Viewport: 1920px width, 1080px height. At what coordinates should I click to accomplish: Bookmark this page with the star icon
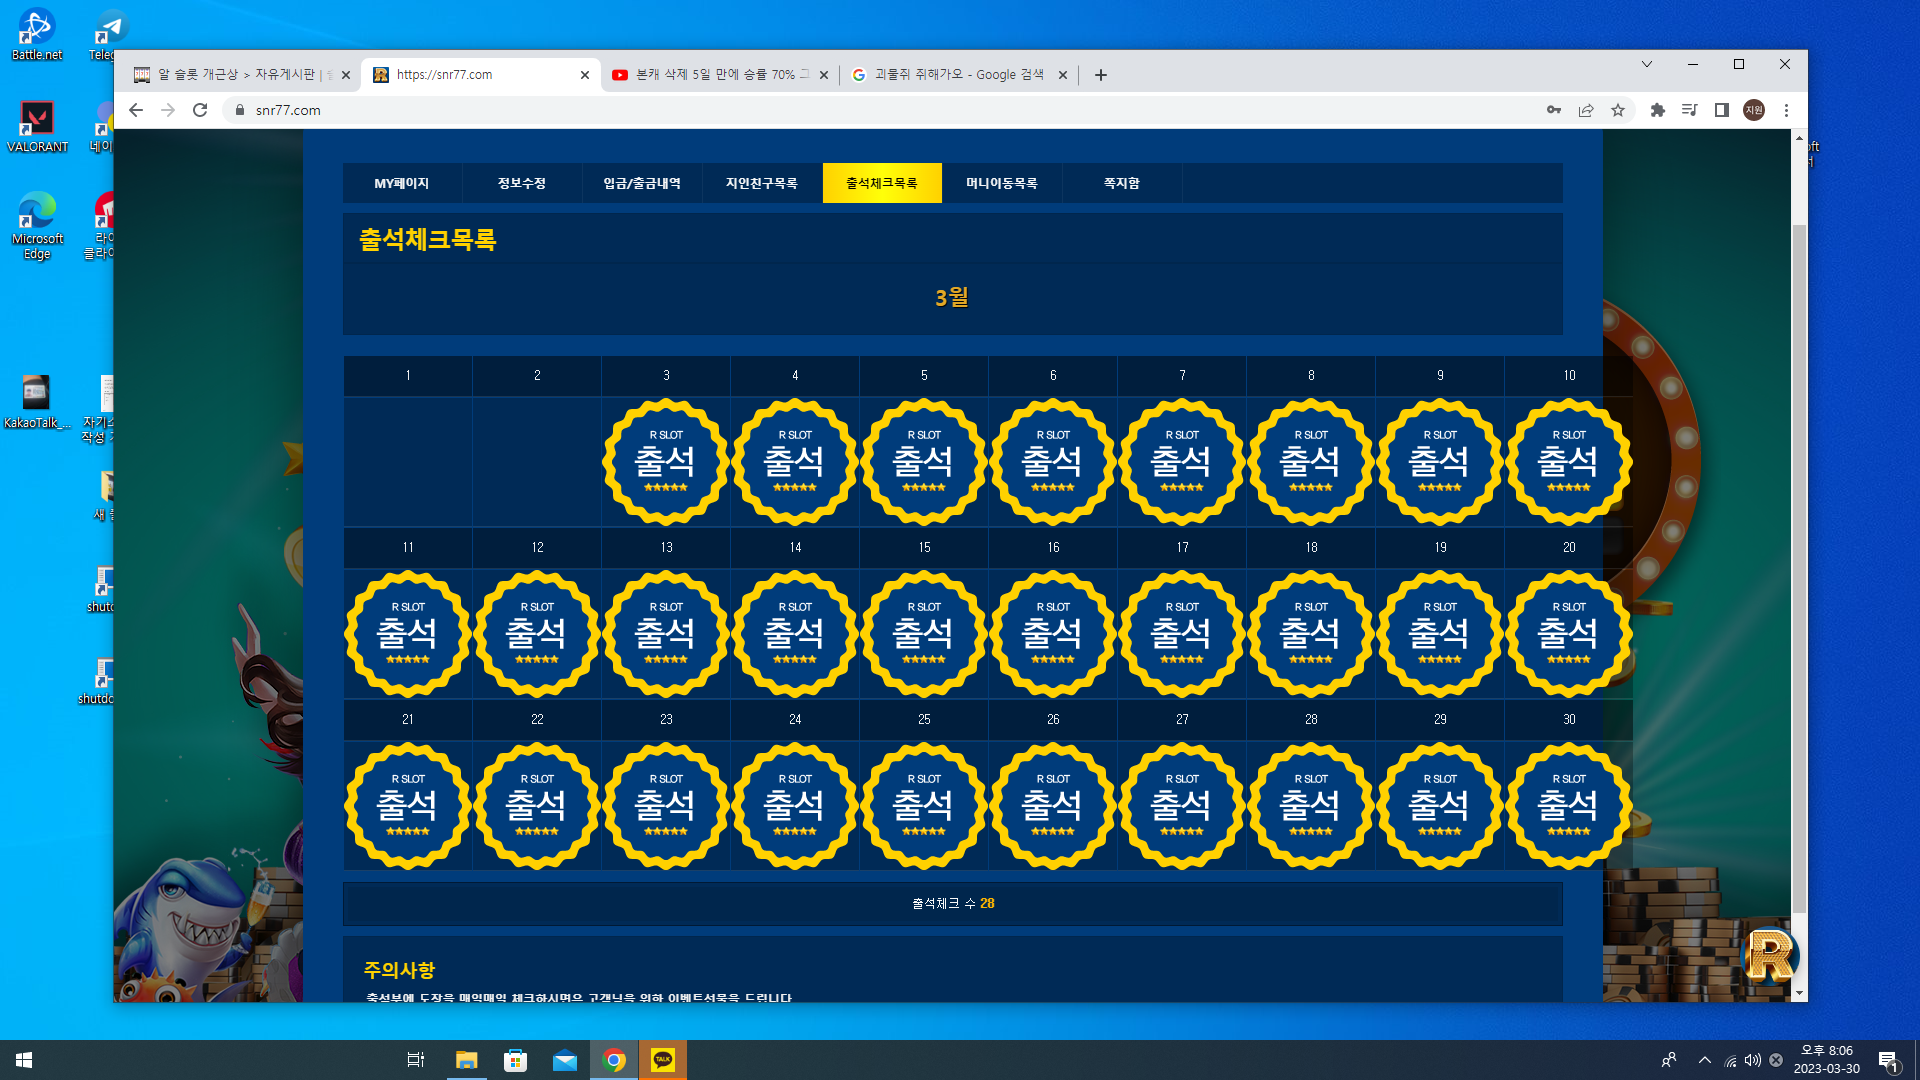click(x=1618, y=110)
